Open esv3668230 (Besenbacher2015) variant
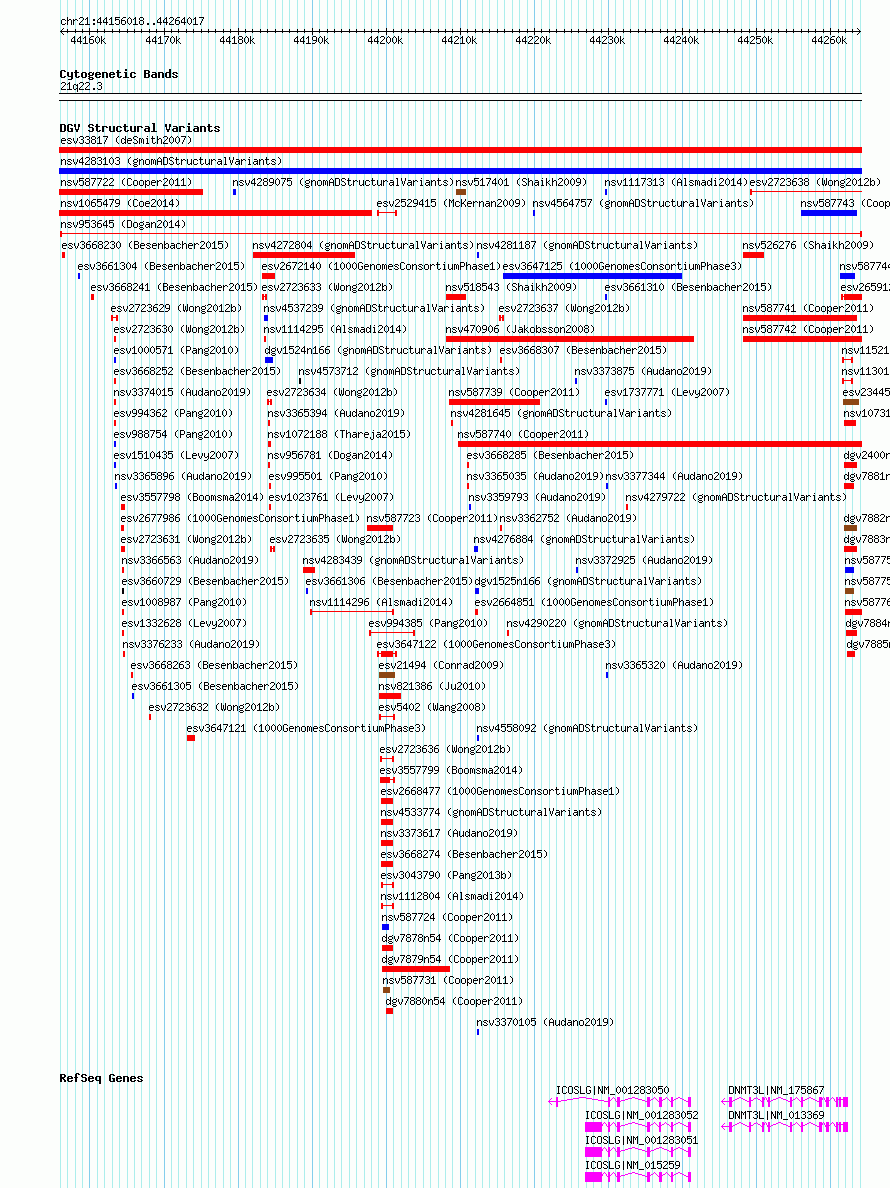Image resolution: width=890 pixels, height=1188 pixels. coord(145,245)
